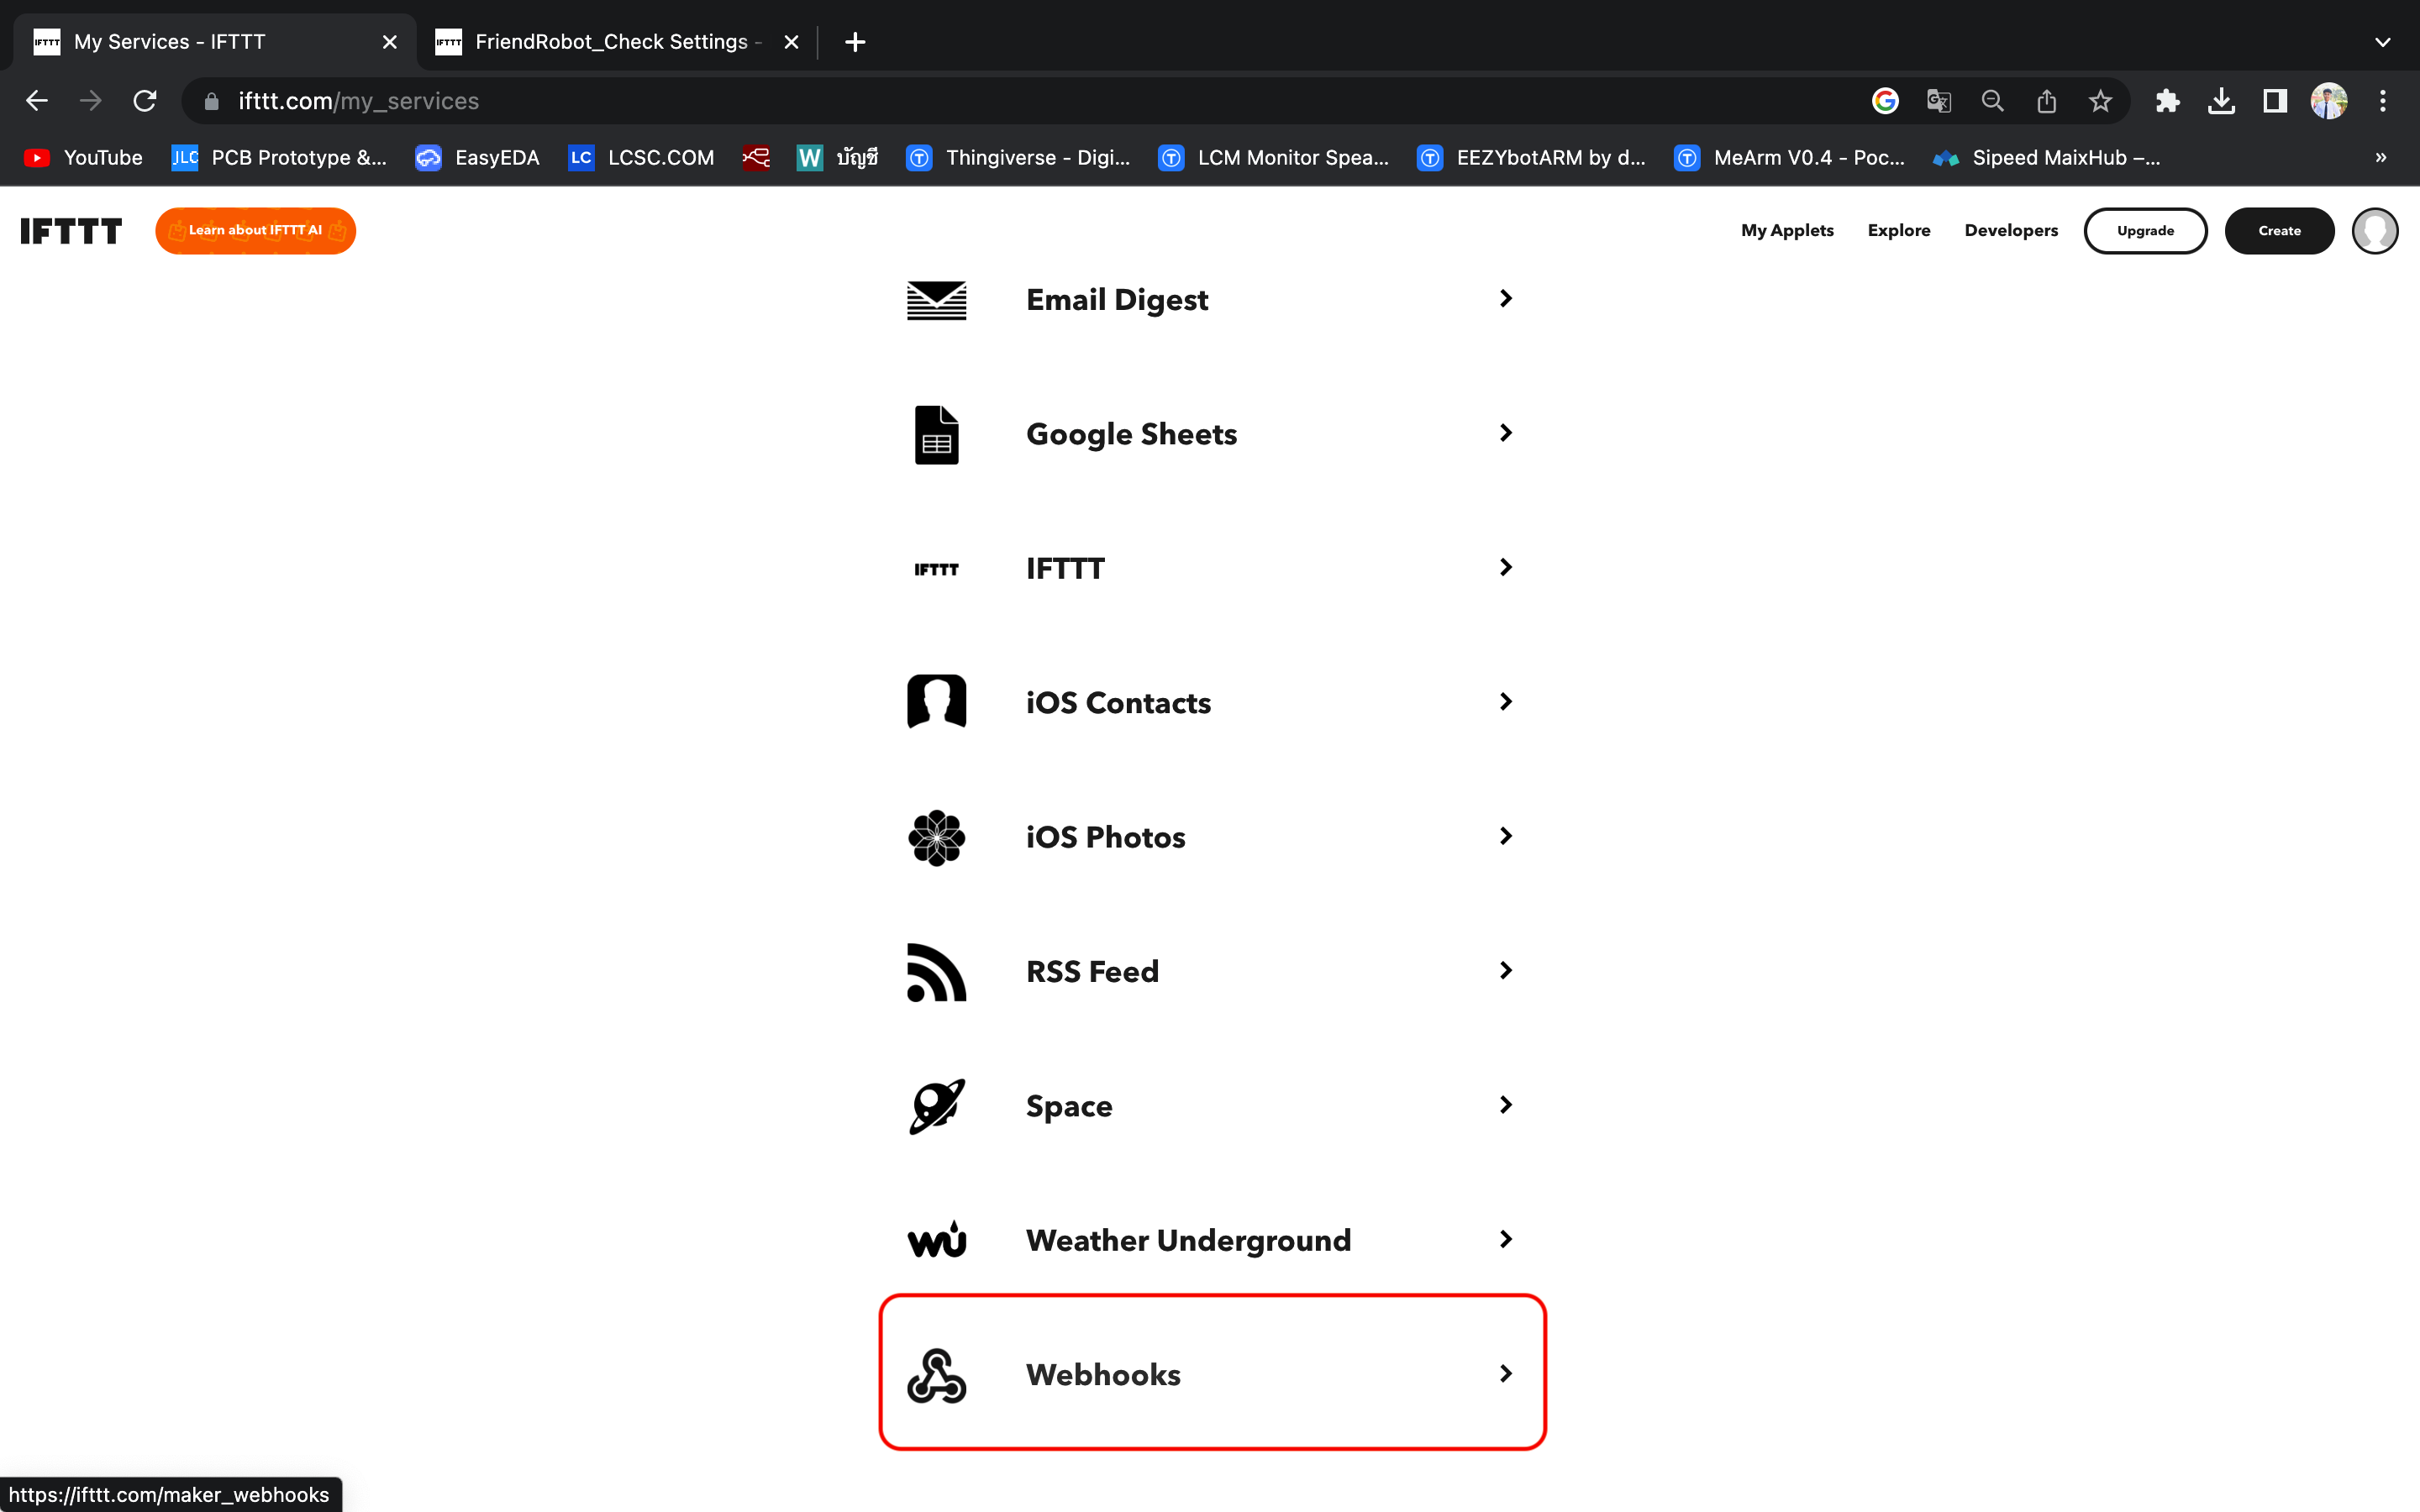Viewport: 2420px width, 1512px height.
Task: Open the Sipeed MaixHub bookmark
Action: [x=2046, y=158]
